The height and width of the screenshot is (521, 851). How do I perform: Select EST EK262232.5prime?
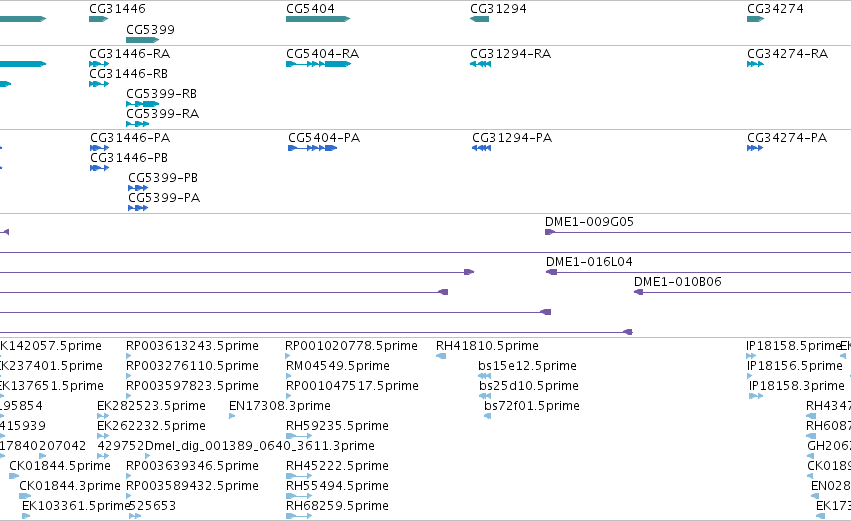pyautogui.click(x=151, y=427)
